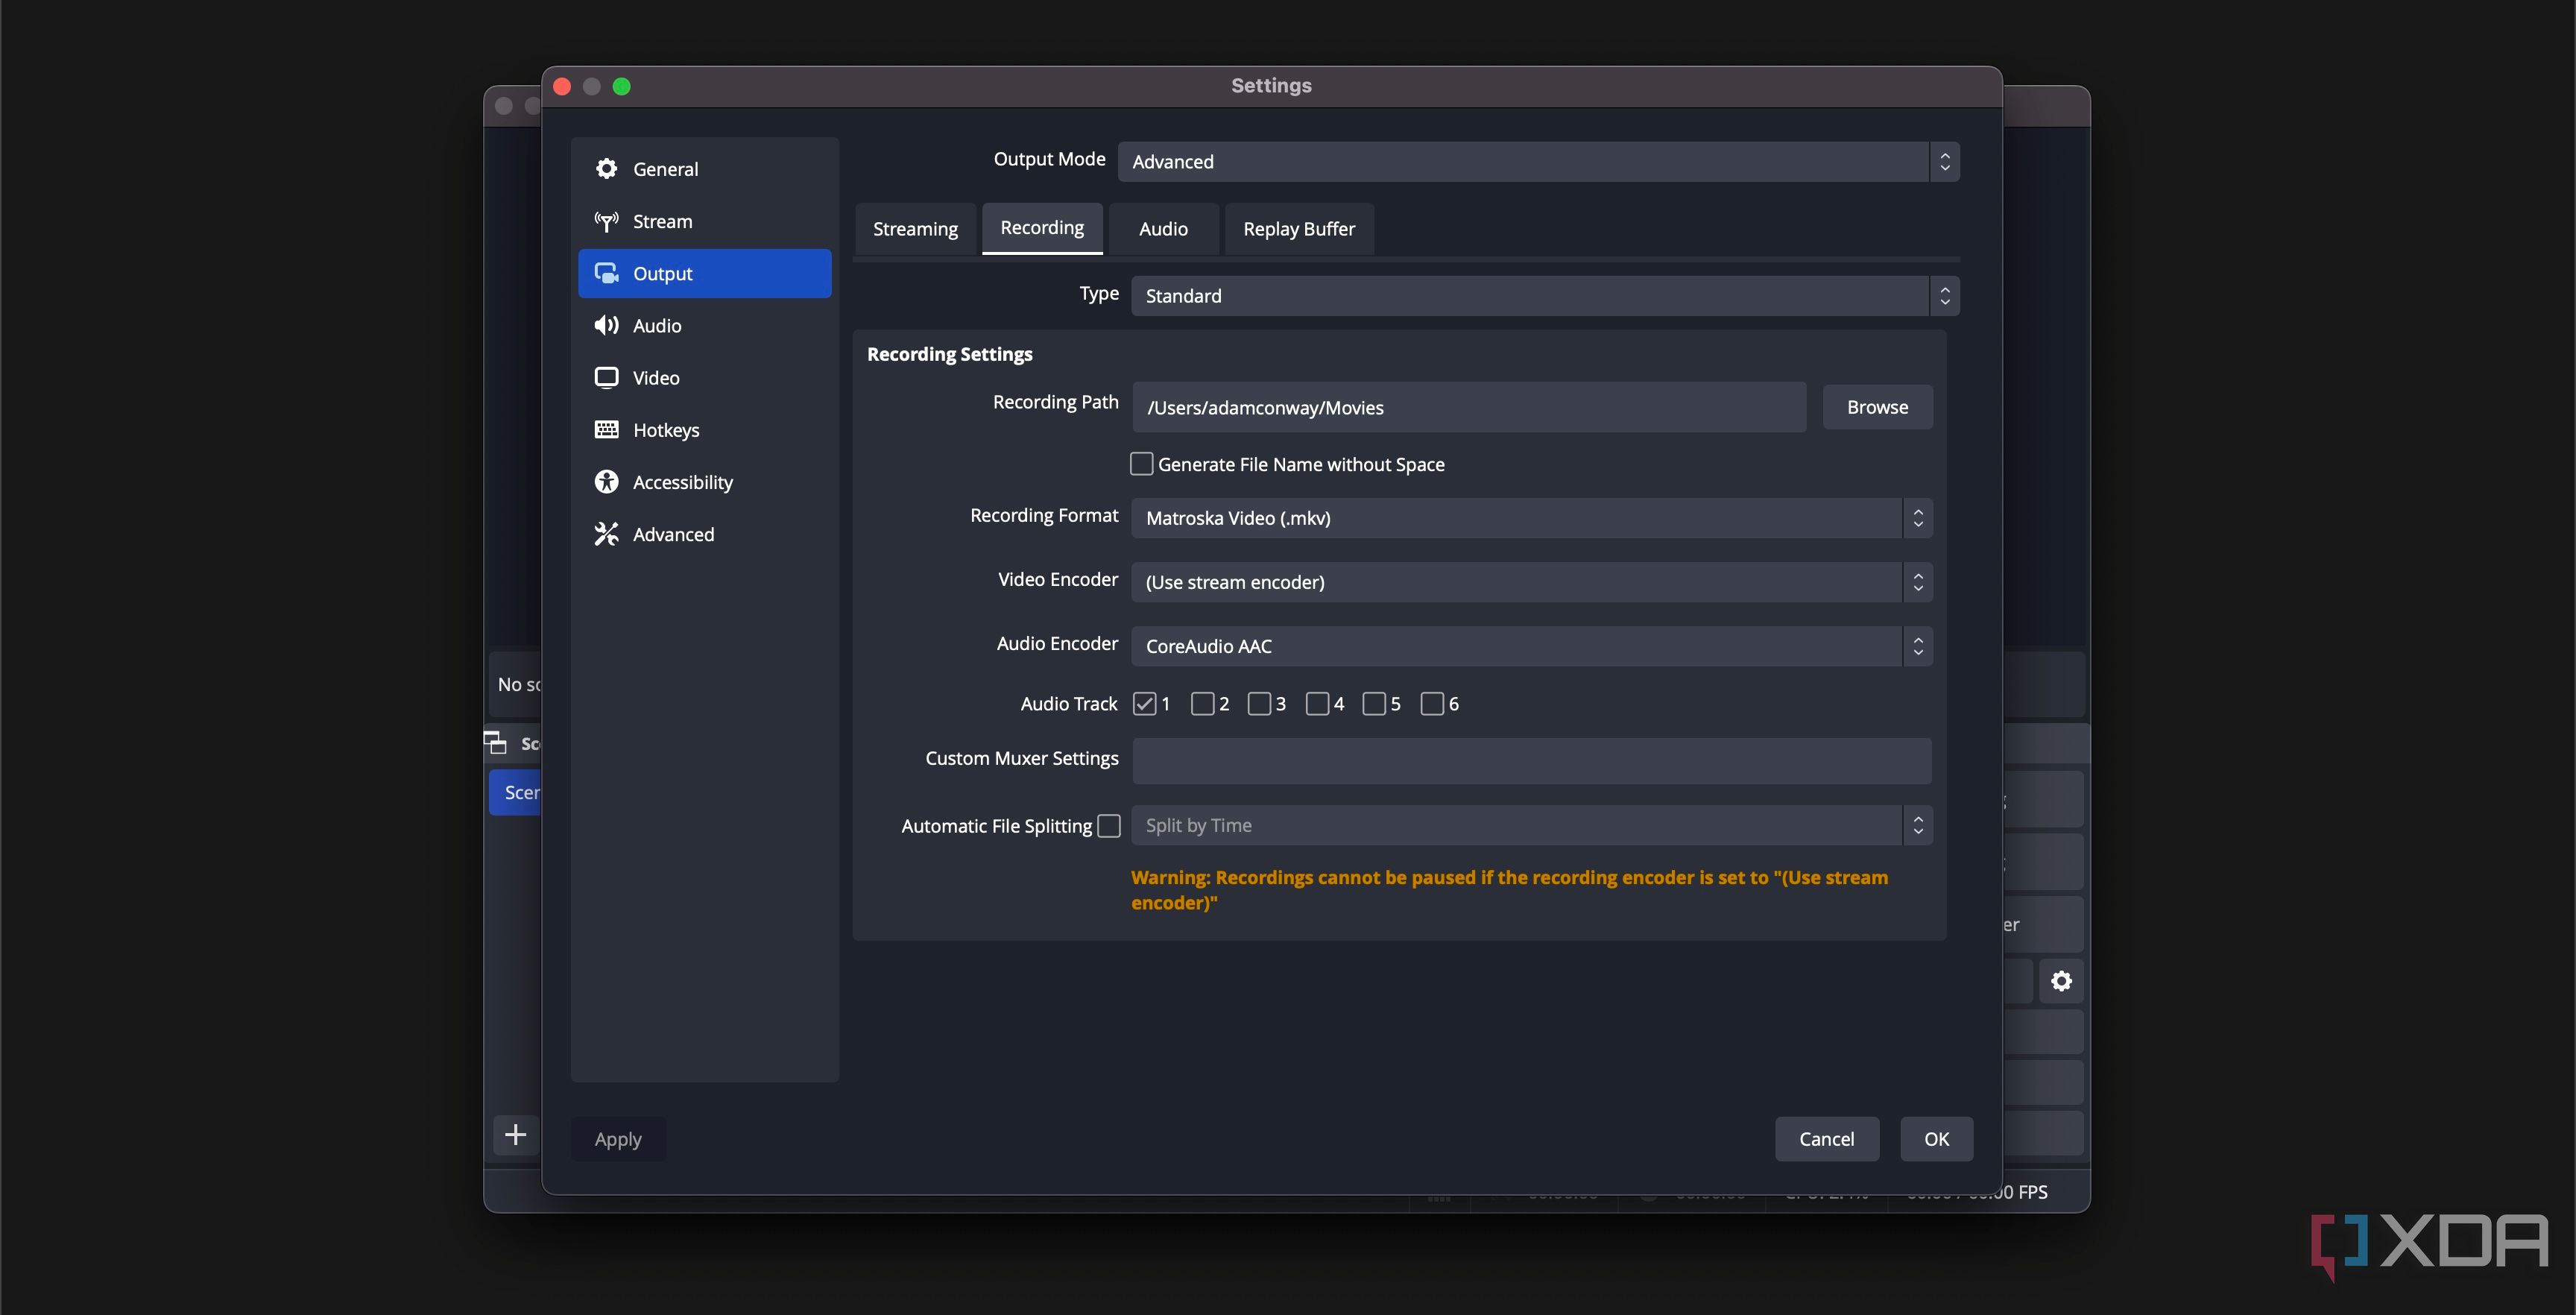Image resolution: width=2576 pixels, height=1315 pixels.
Task: Click the Stream antenna icon
Action: (x=606, y=221)
